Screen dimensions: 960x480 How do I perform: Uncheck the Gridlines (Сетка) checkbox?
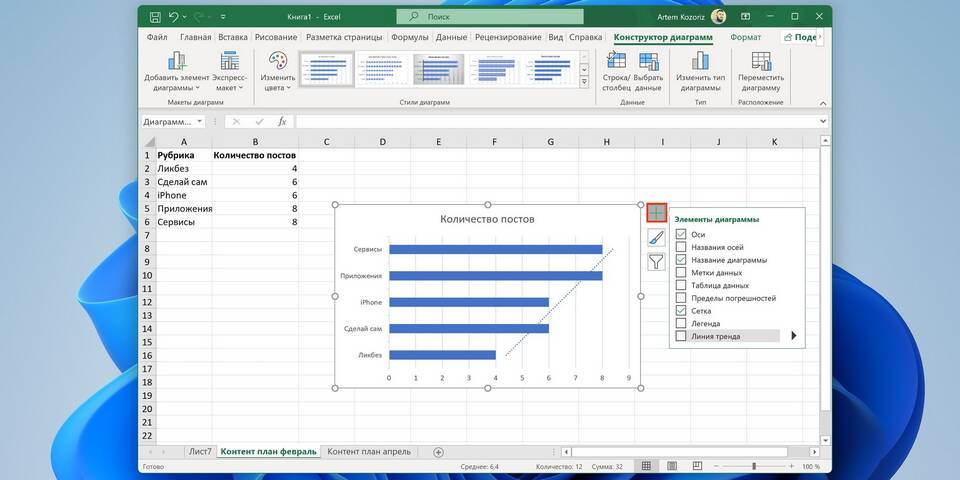coord(681,311)
